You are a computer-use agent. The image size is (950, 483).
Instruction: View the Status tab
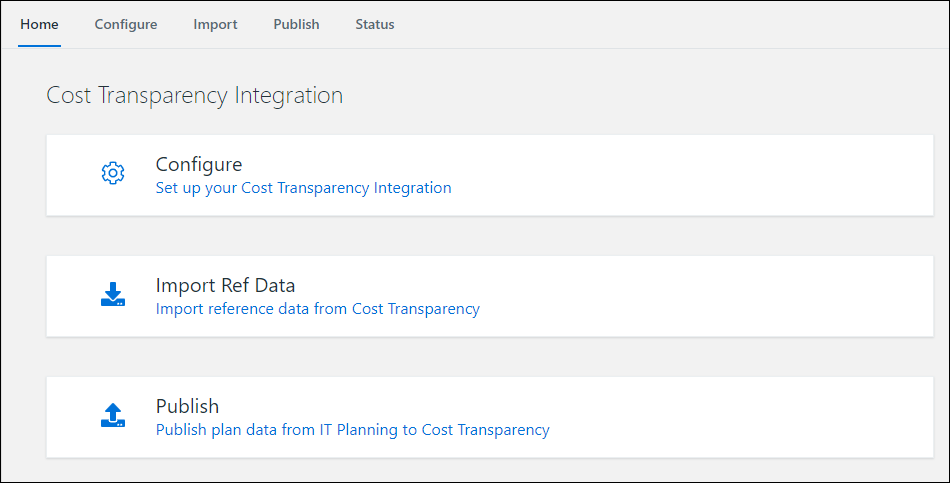point(375,24)
